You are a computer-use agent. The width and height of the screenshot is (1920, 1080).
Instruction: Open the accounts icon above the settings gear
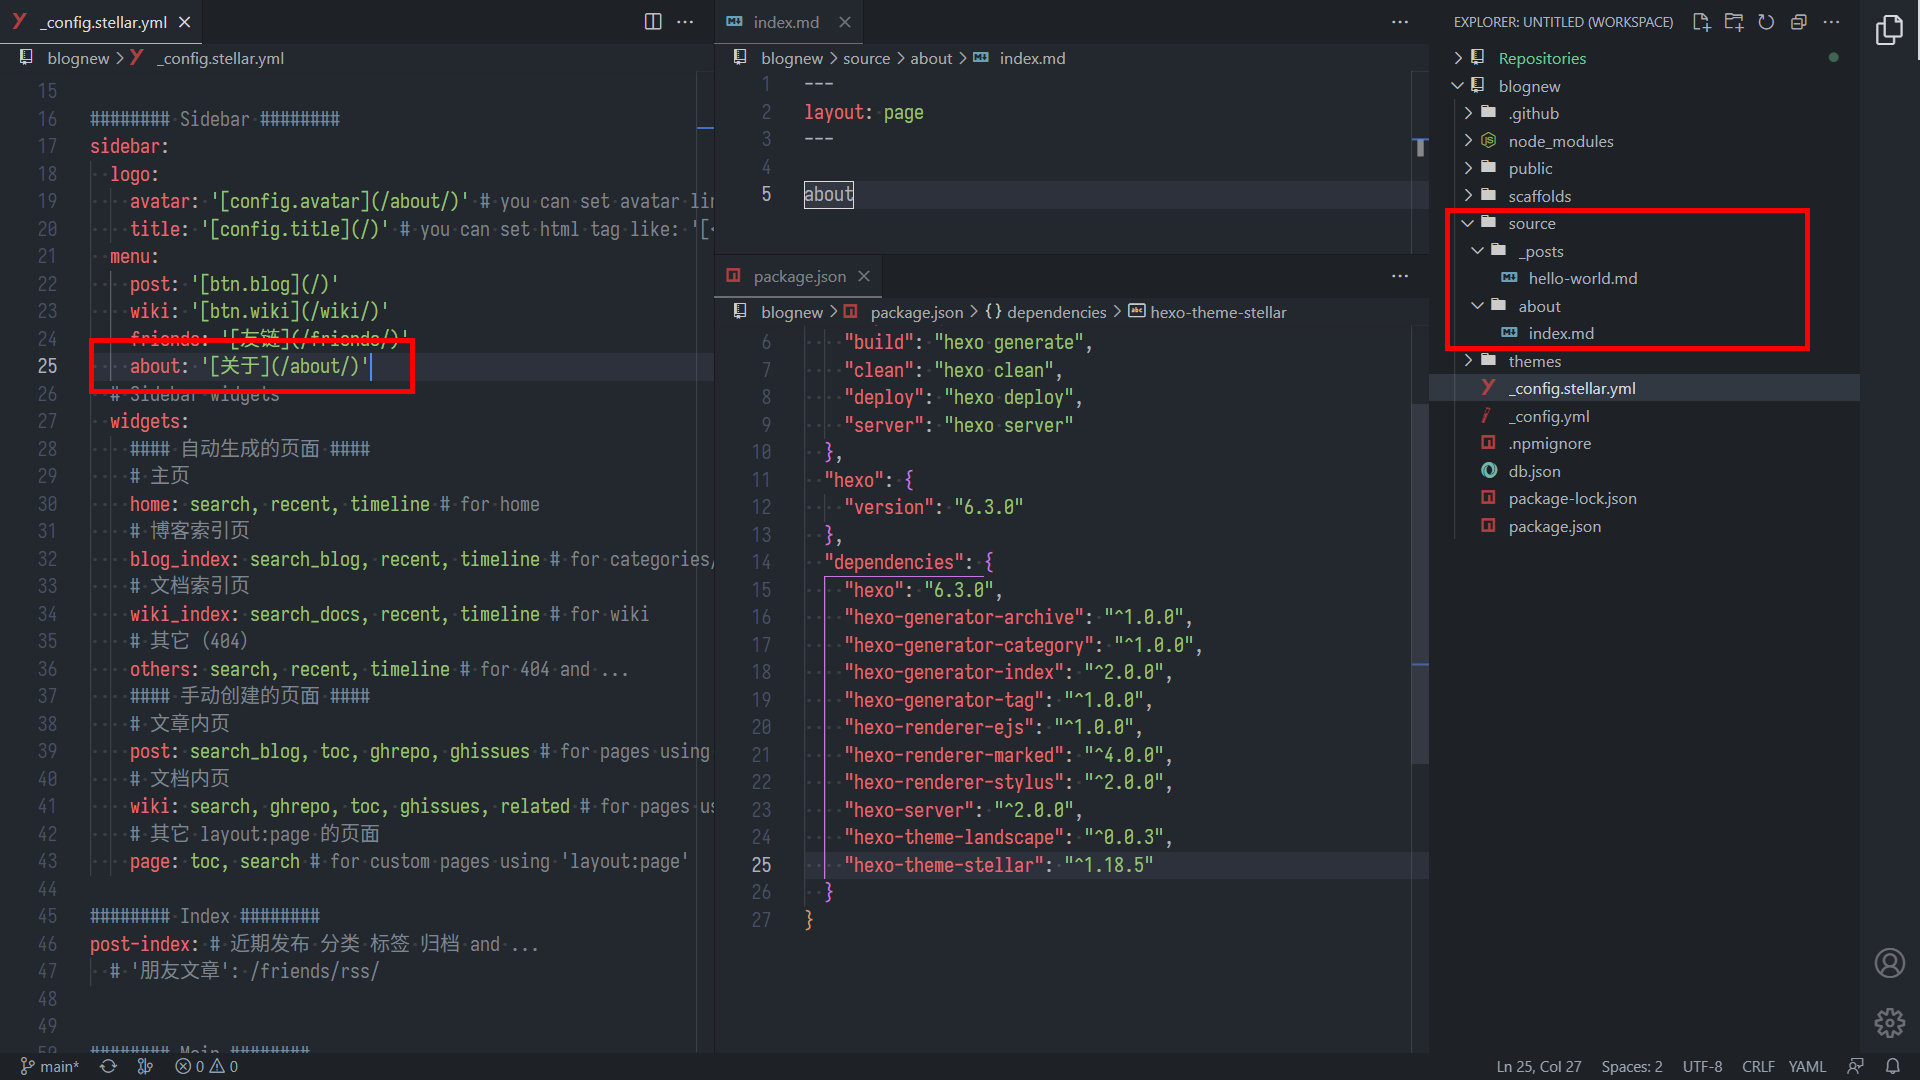1889,963
